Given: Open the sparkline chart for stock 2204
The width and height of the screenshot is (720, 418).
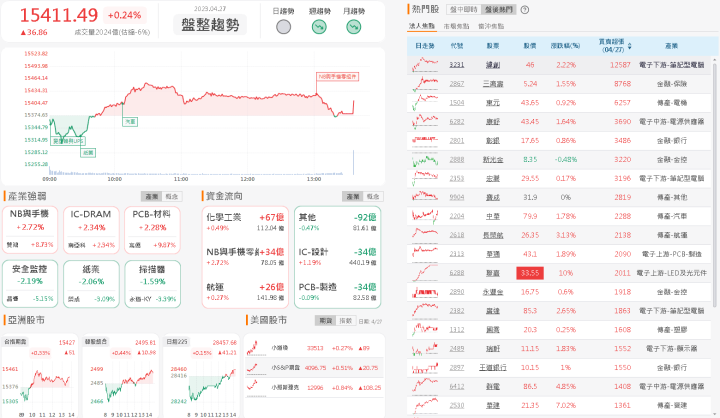Looking at the screenshot, I should coord(425,216).
